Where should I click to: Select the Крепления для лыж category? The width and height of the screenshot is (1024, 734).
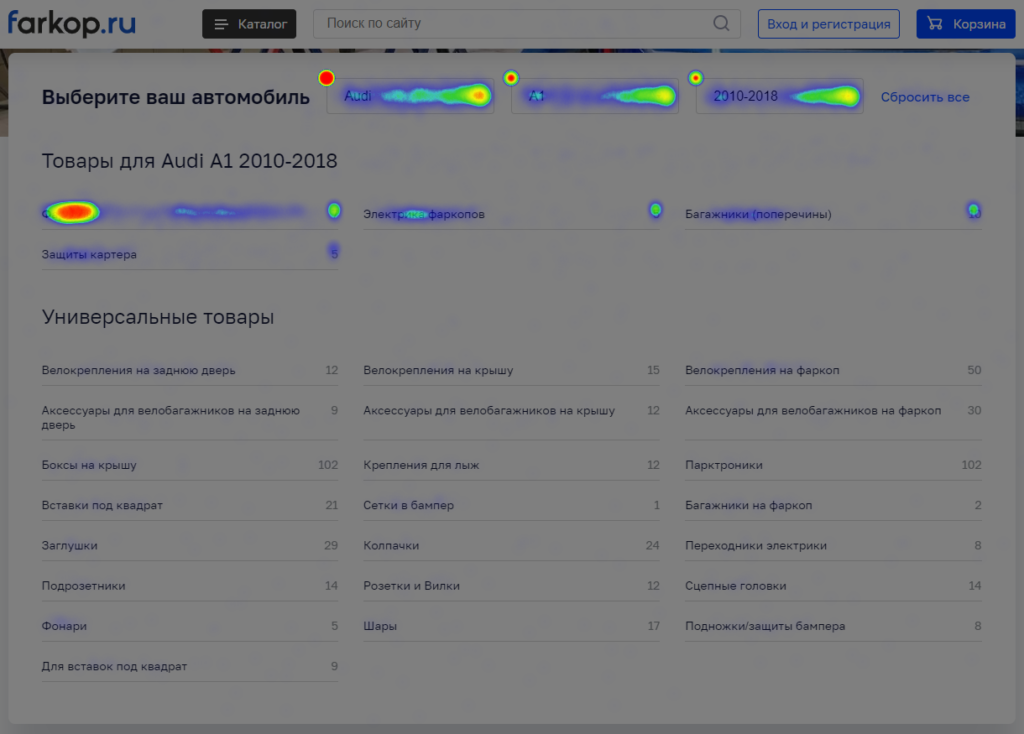[411, 465]
